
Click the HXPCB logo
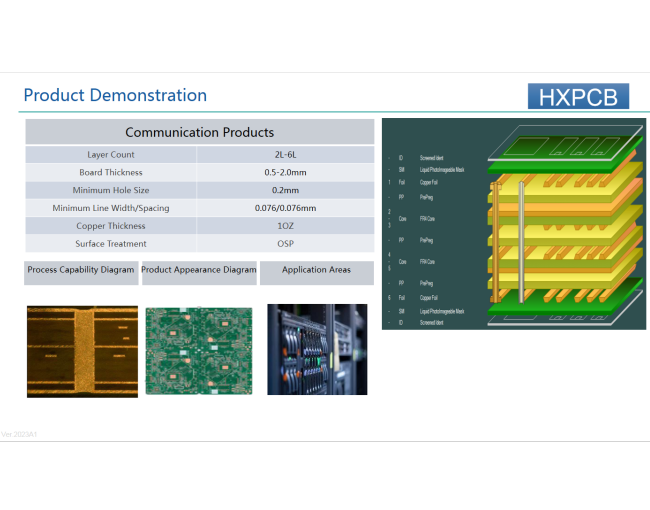[x=578, y=96]
